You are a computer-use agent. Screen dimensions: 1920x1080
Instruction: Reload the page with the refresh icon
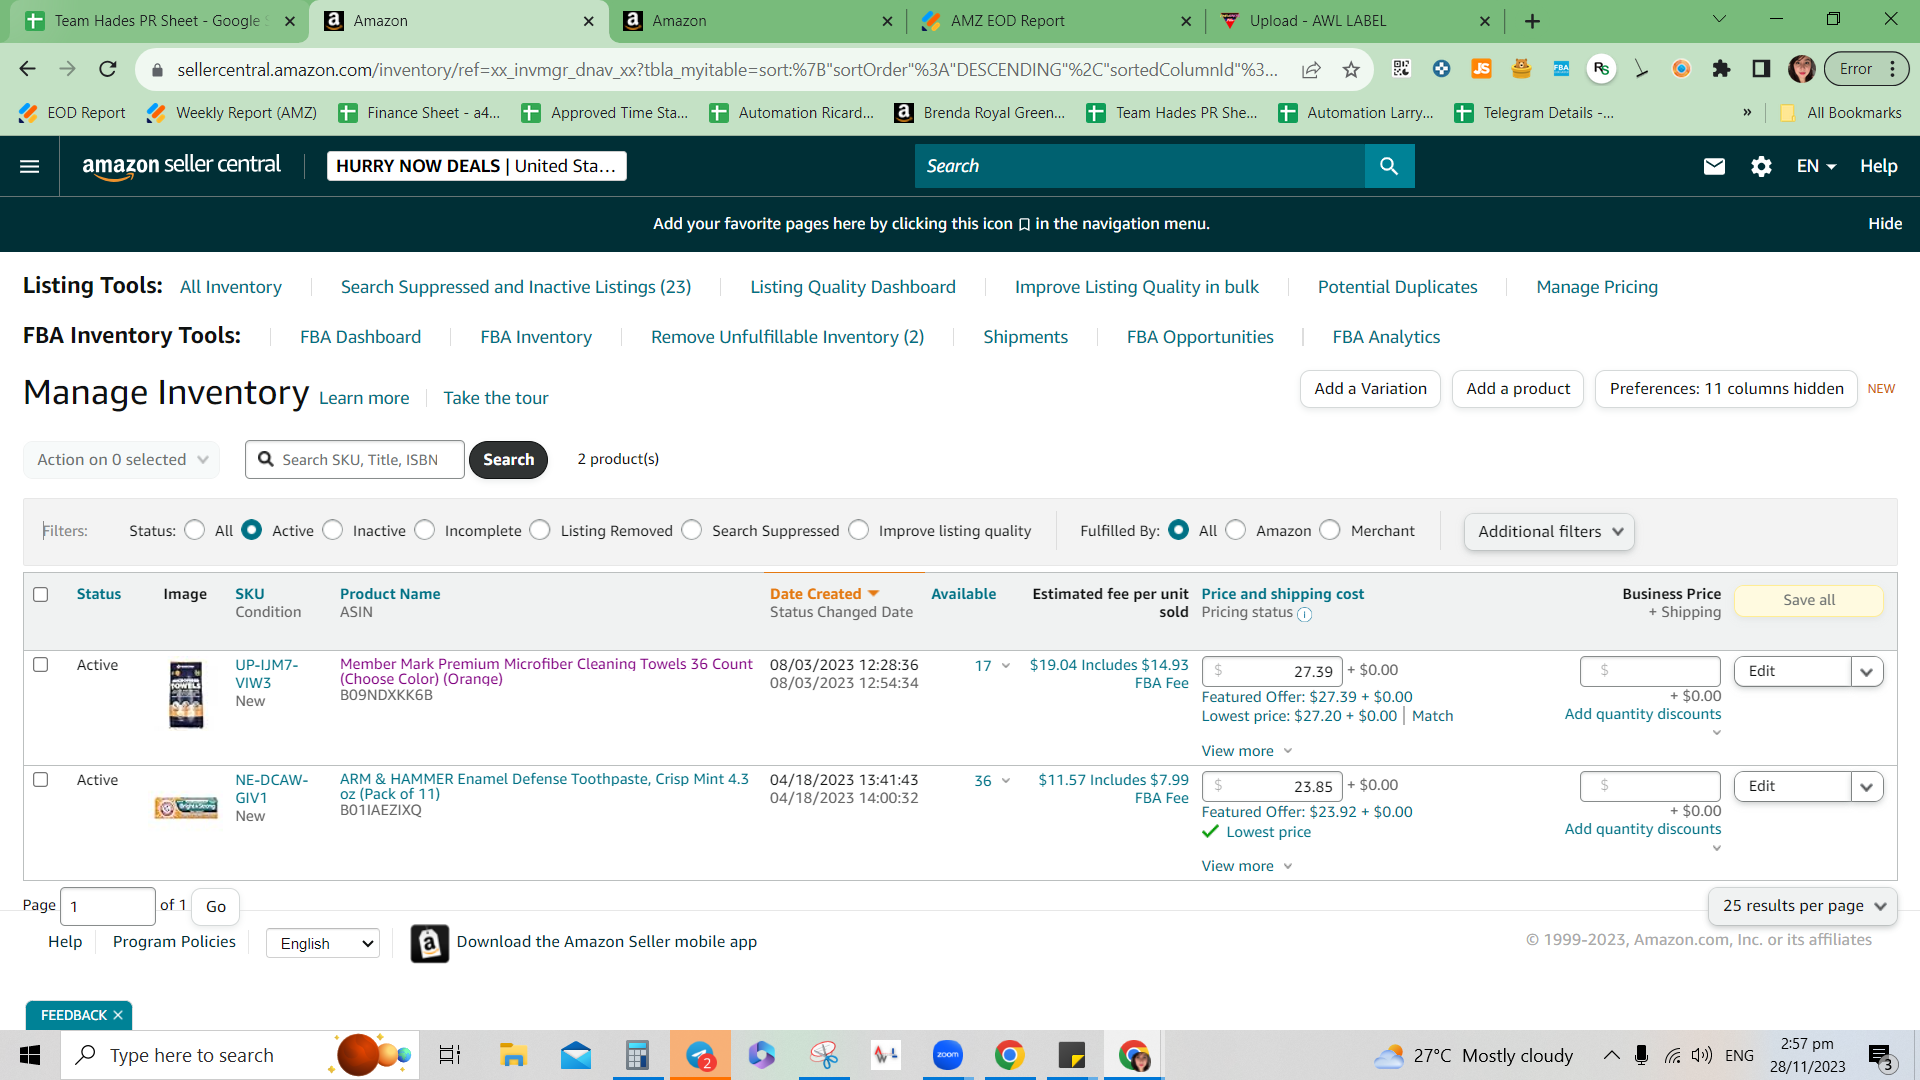tap(108, 69)
